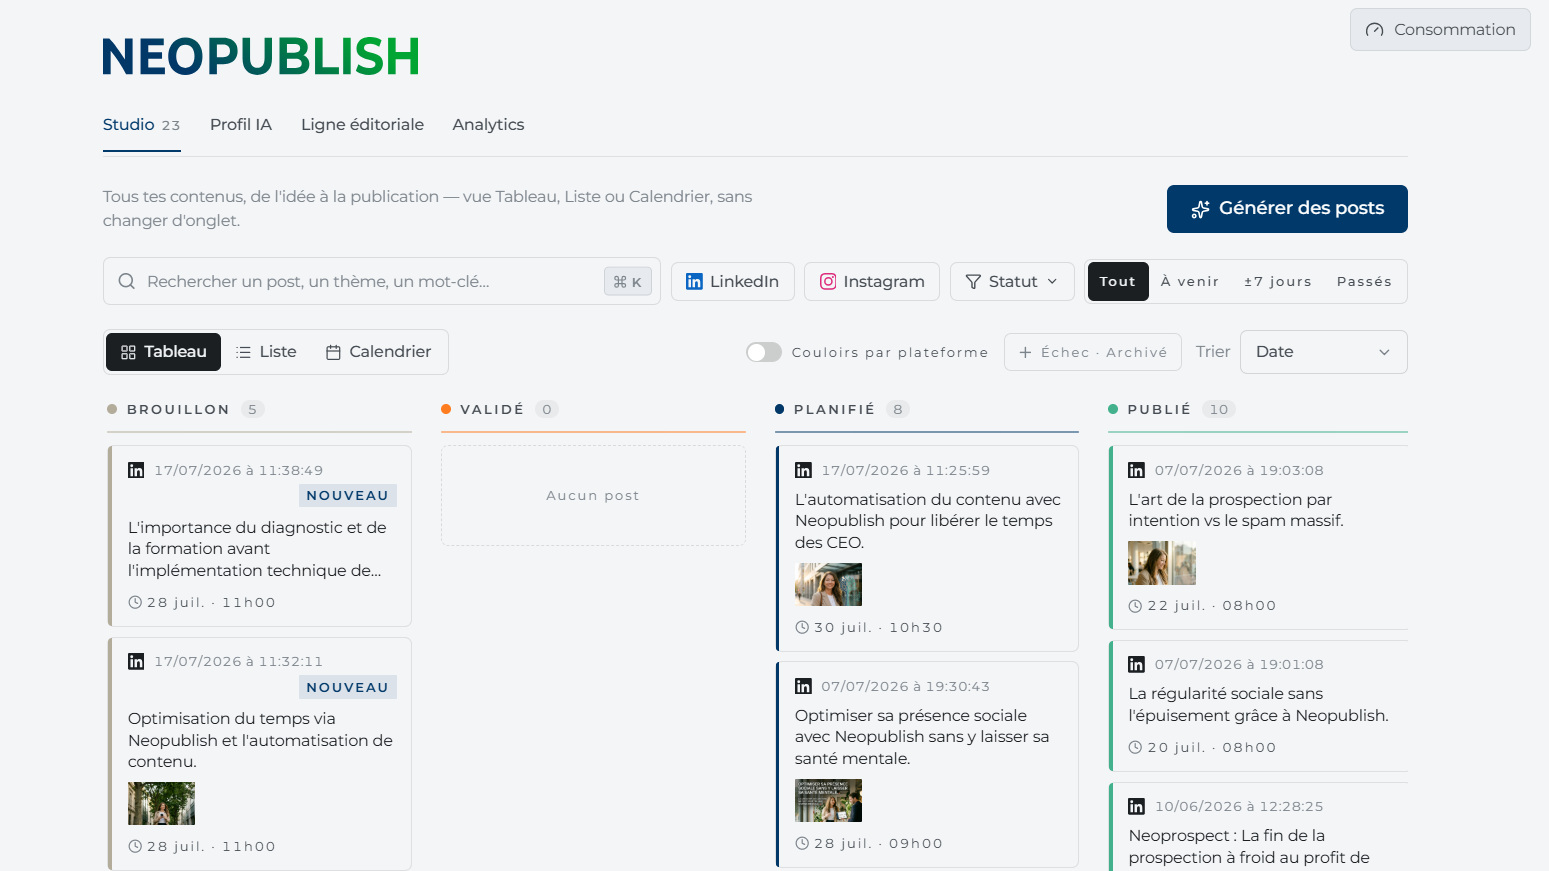Click clock icon next to 22 juil. · 08h00
This screenshot has width=1549, height=871.
pyautogui.click(x=1135, y=605)
